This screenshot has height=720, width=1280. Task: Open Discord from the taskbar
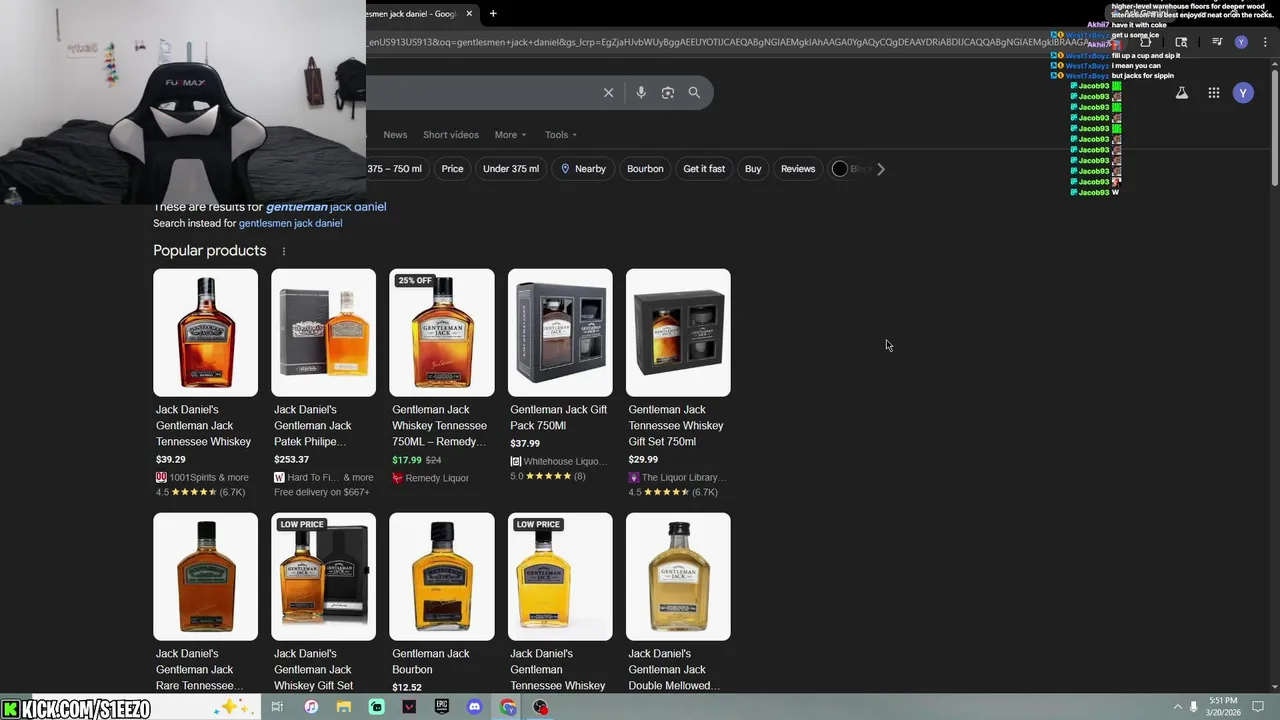(x=475, y=707)
